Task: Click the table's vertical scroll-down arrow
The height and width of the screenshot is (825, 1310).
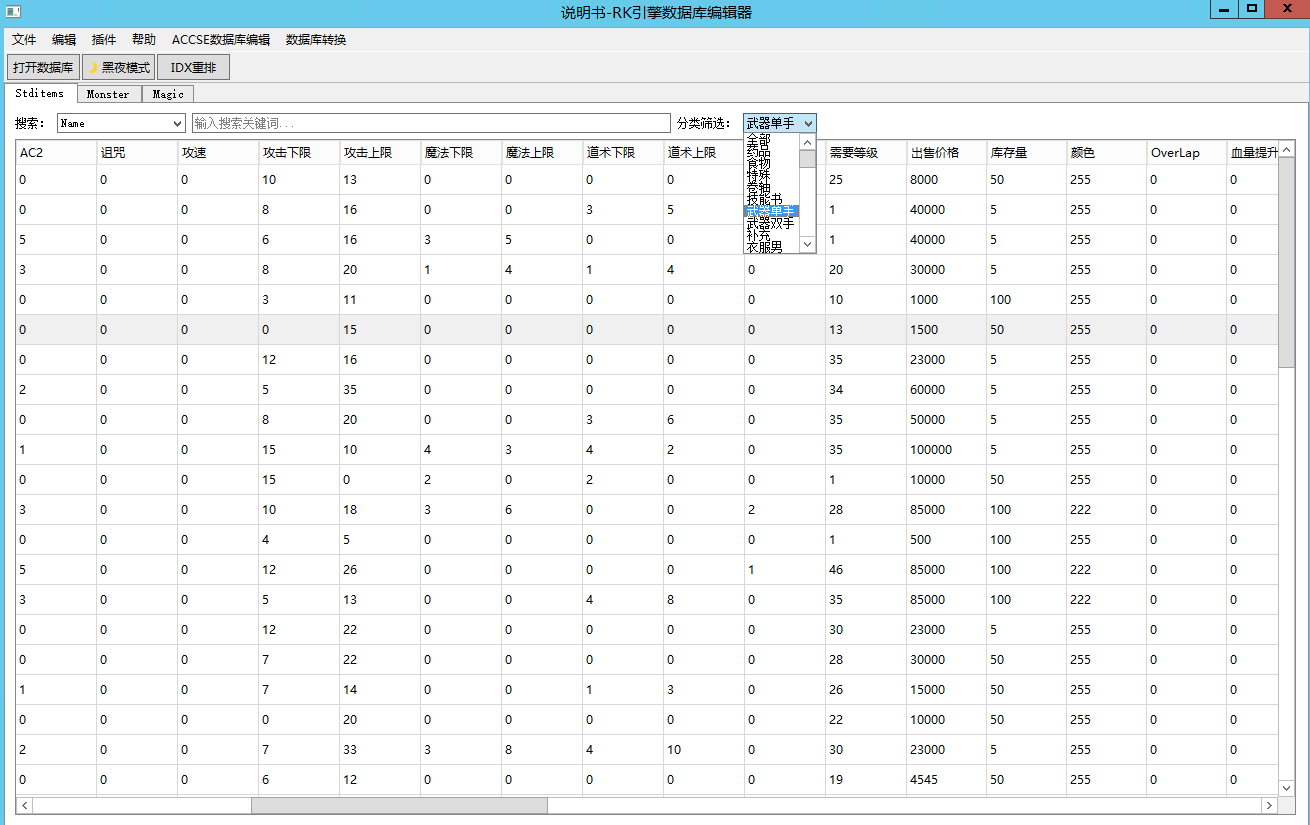Action: tap(1287, 788)
